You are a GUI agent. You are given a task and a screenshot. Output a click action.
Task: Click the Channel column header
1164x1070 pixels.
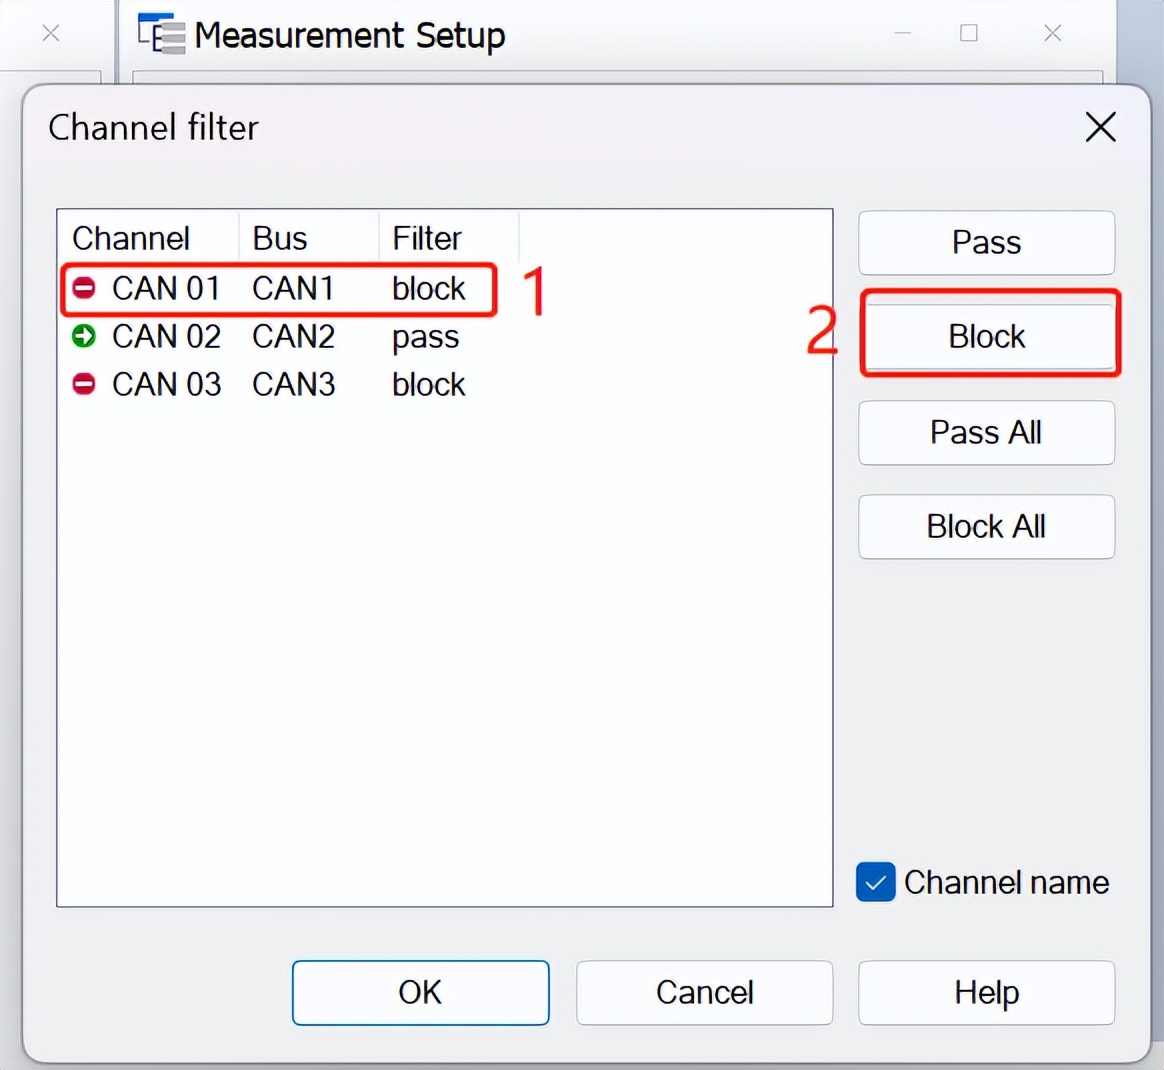tap(132, 238)
